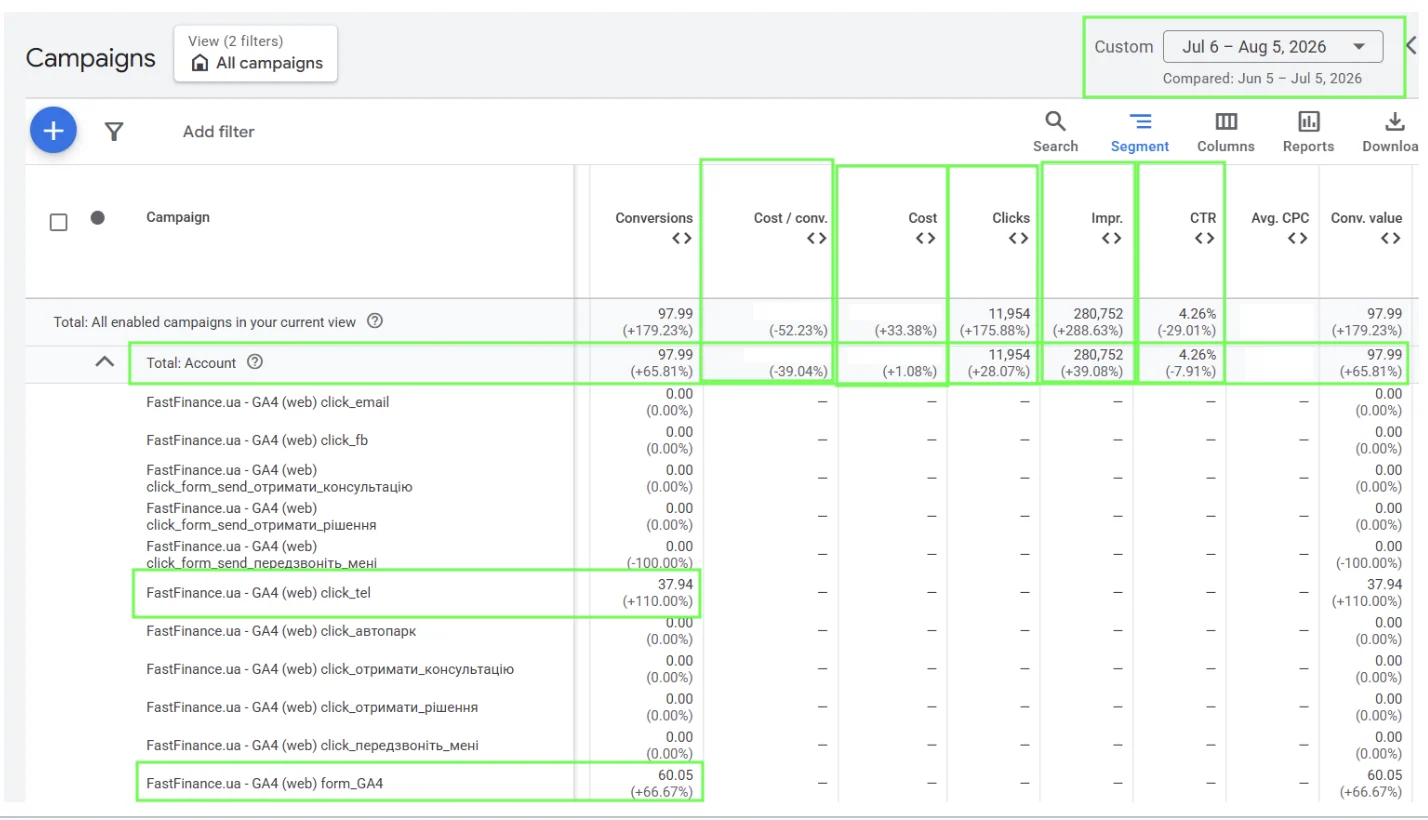Select the click_передзвоніть_мені conversion row label
The width and height of the screenshot is (1428, 820).
tap(312, 745)
